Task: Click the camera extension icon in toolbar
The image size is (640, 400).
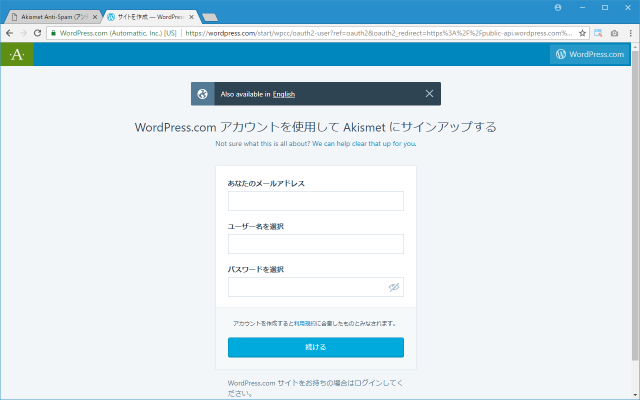Action: [x=615, y=33]
